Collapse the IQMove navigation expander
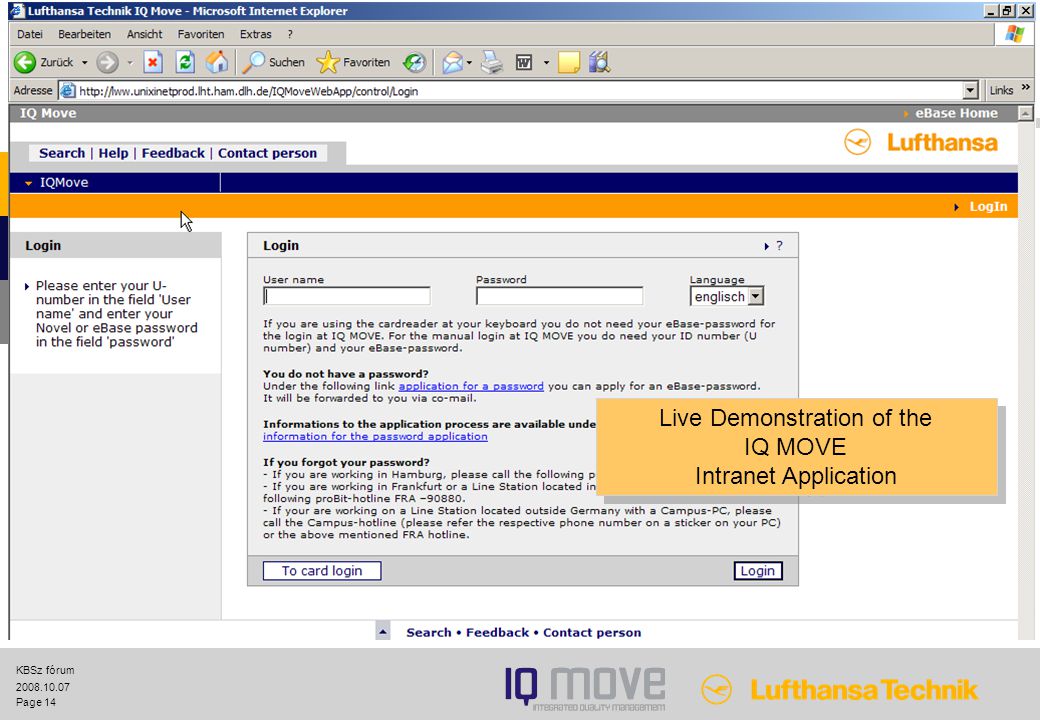Screen dimensions: 1040x720 (x=29, y=183)
